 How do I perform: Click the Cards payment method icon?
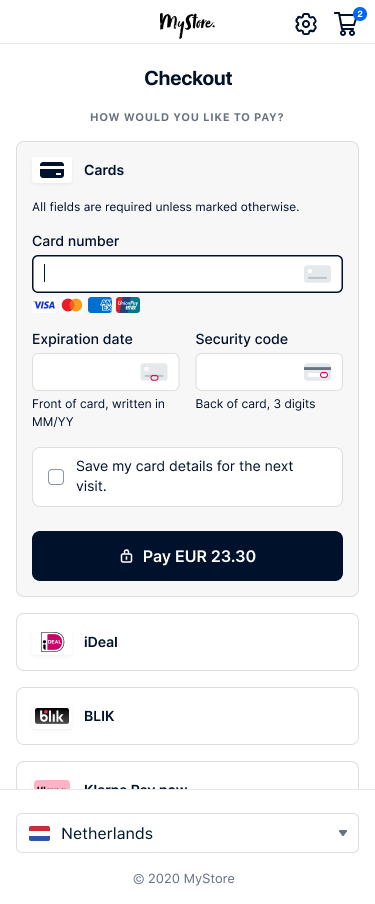click(52, 170)
